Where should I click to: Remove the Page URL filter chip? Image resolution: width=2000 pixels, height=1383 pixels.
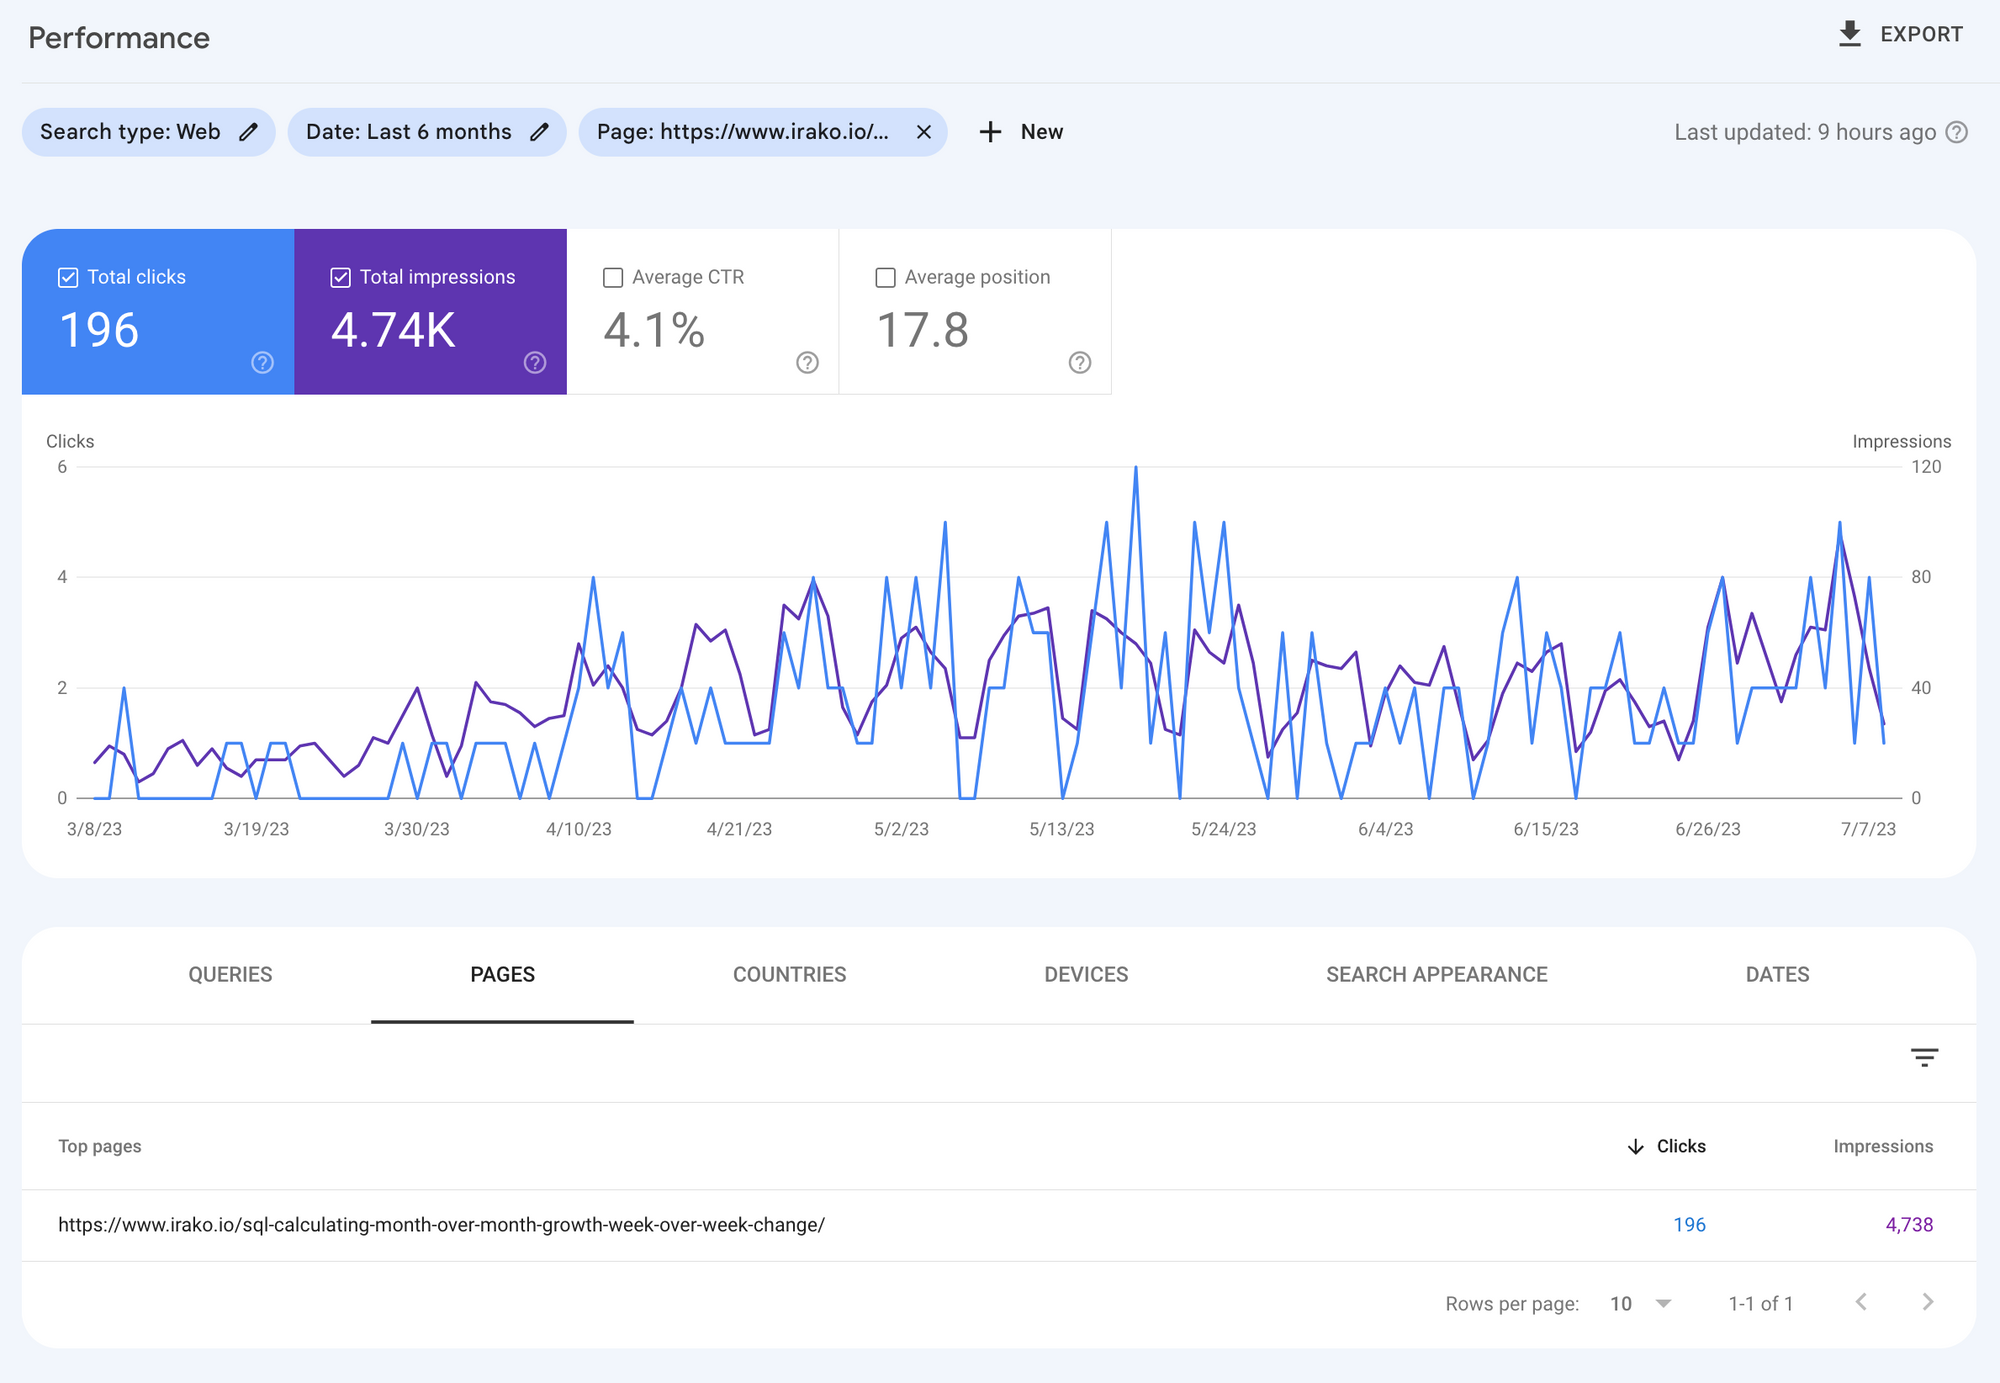pyautogui.click(x=924, y=132)
